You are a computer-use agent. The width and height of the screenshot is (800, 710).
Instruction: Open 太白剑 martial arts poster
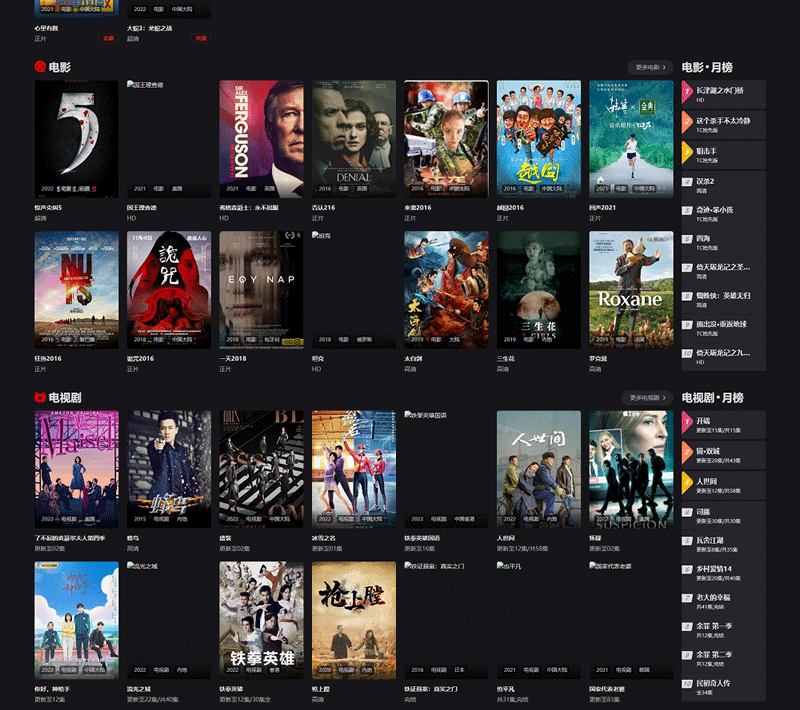pos(446,290)
